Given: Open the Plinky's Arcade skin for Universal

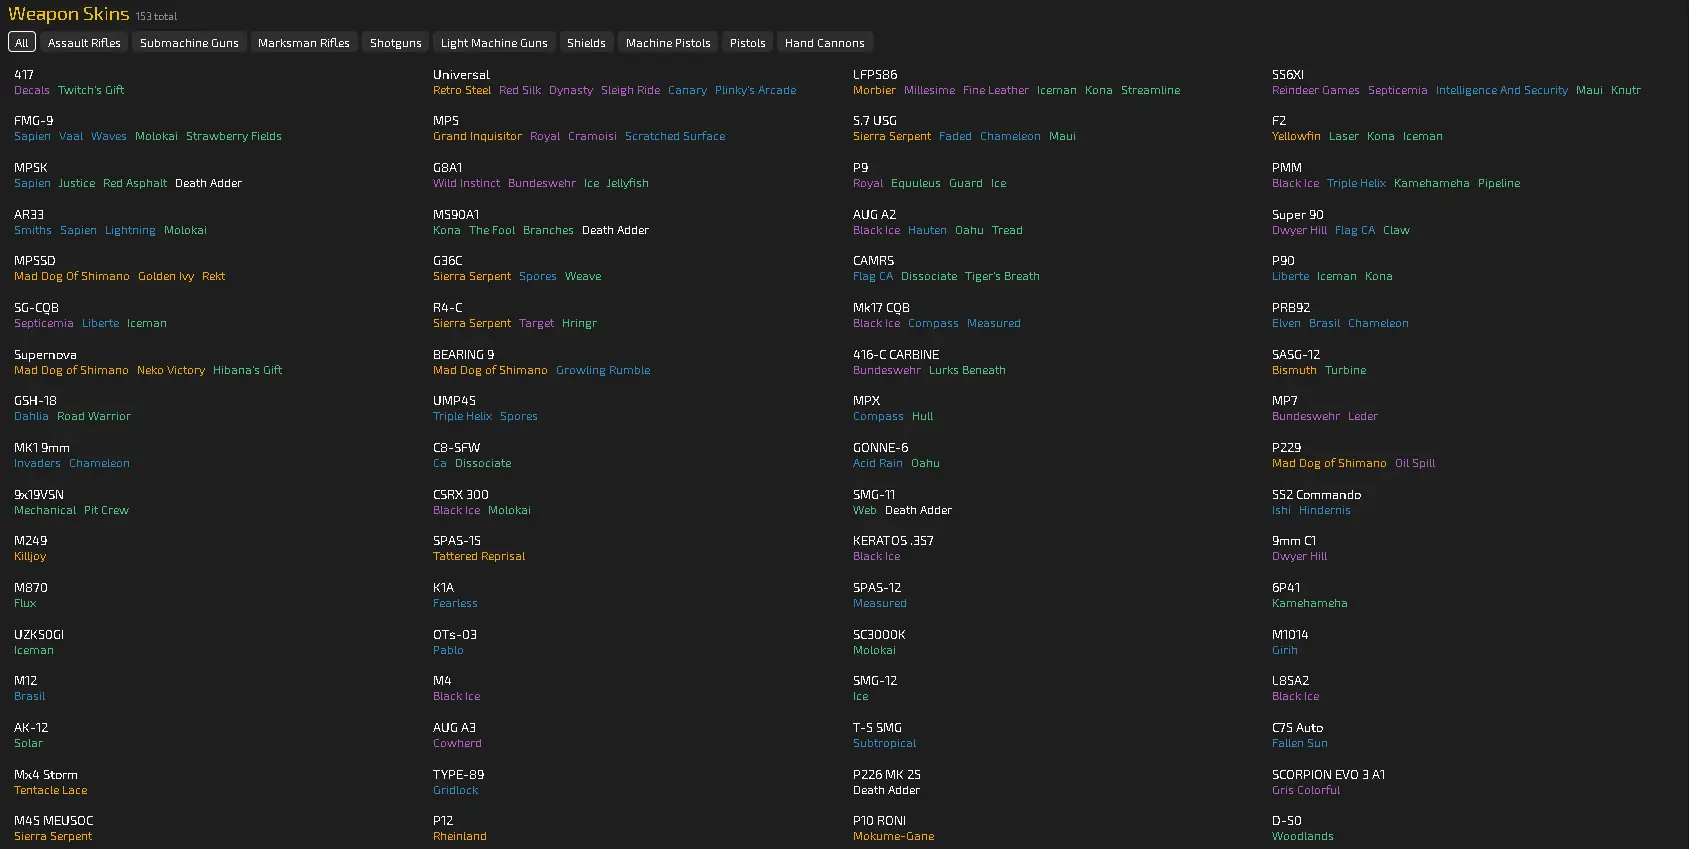Looking at the screenshot, I should click(755, 90).
